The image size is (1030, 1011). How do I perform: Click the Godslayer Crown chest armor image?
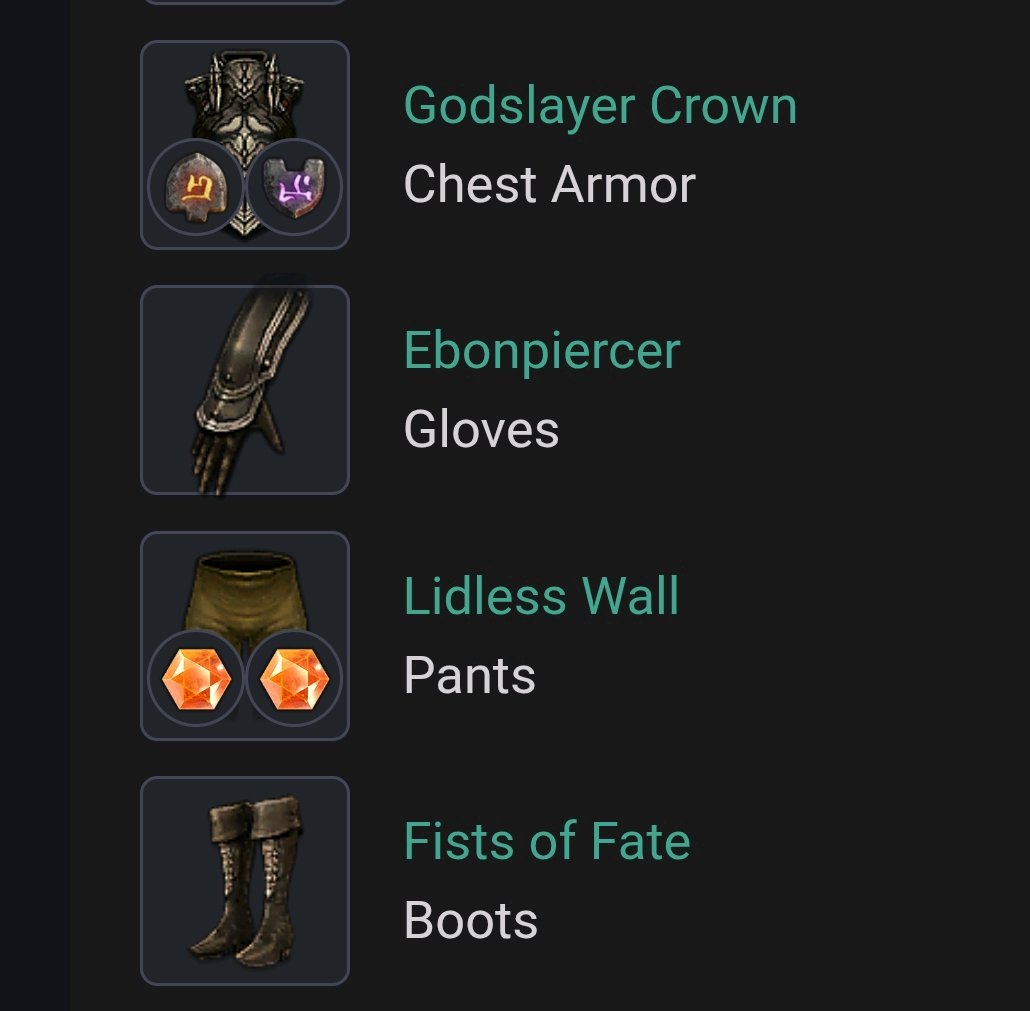[245, 145]
